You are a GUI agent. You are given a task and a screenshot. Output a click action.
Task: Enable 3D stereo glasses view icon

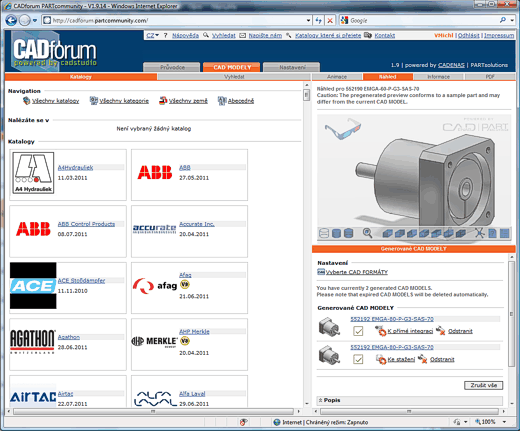[x=343, y=129]
